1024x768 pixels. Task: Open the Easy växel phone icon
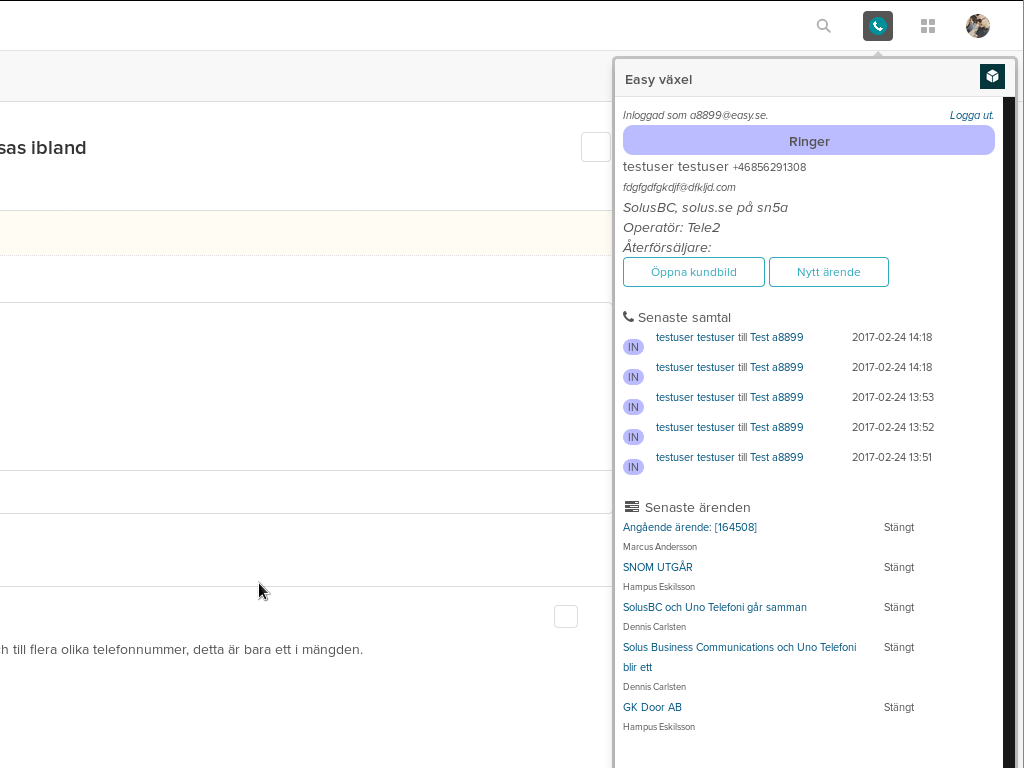877,26
